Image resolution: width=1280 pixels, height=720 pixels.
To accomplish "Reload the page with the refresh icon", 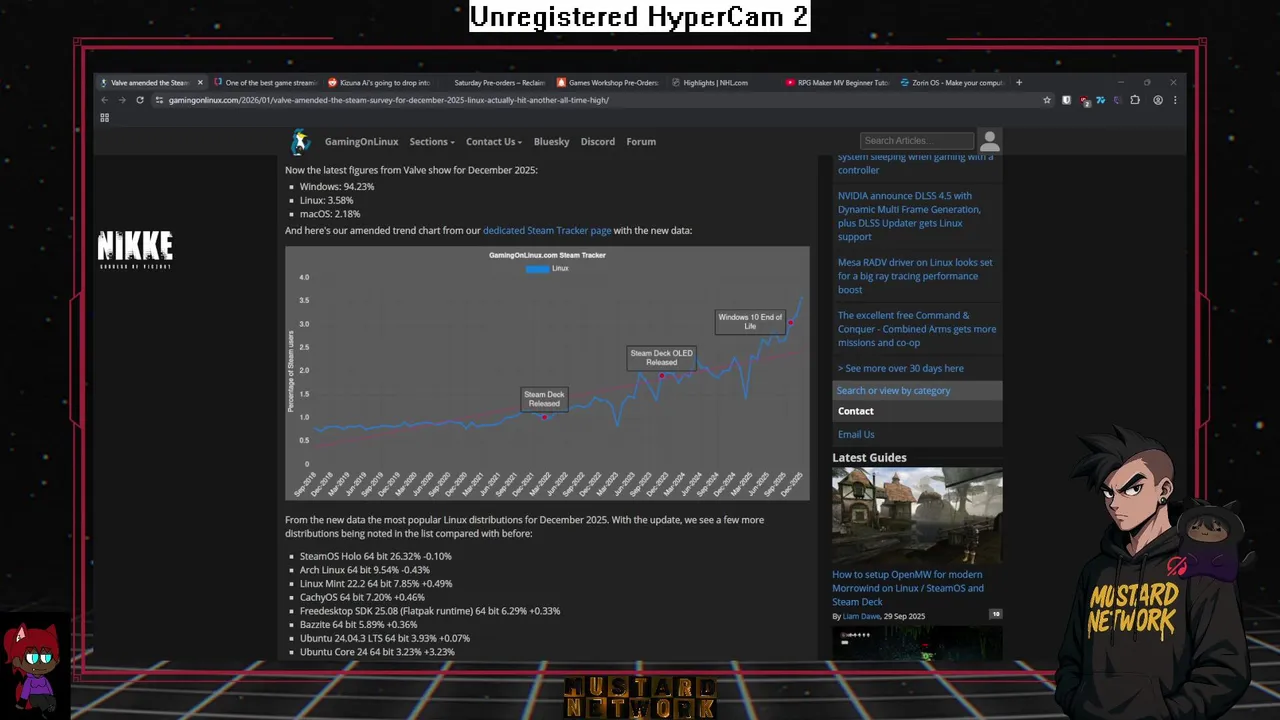I will (x=140, y=100).
